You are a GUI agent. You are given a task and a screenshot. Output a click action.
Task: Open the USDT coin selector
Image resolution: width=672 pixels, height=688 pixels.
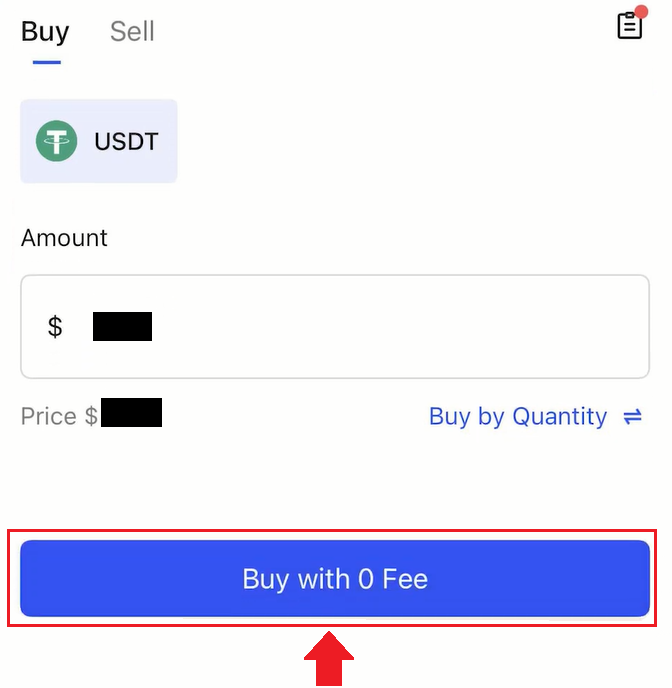tap(99, 141)
